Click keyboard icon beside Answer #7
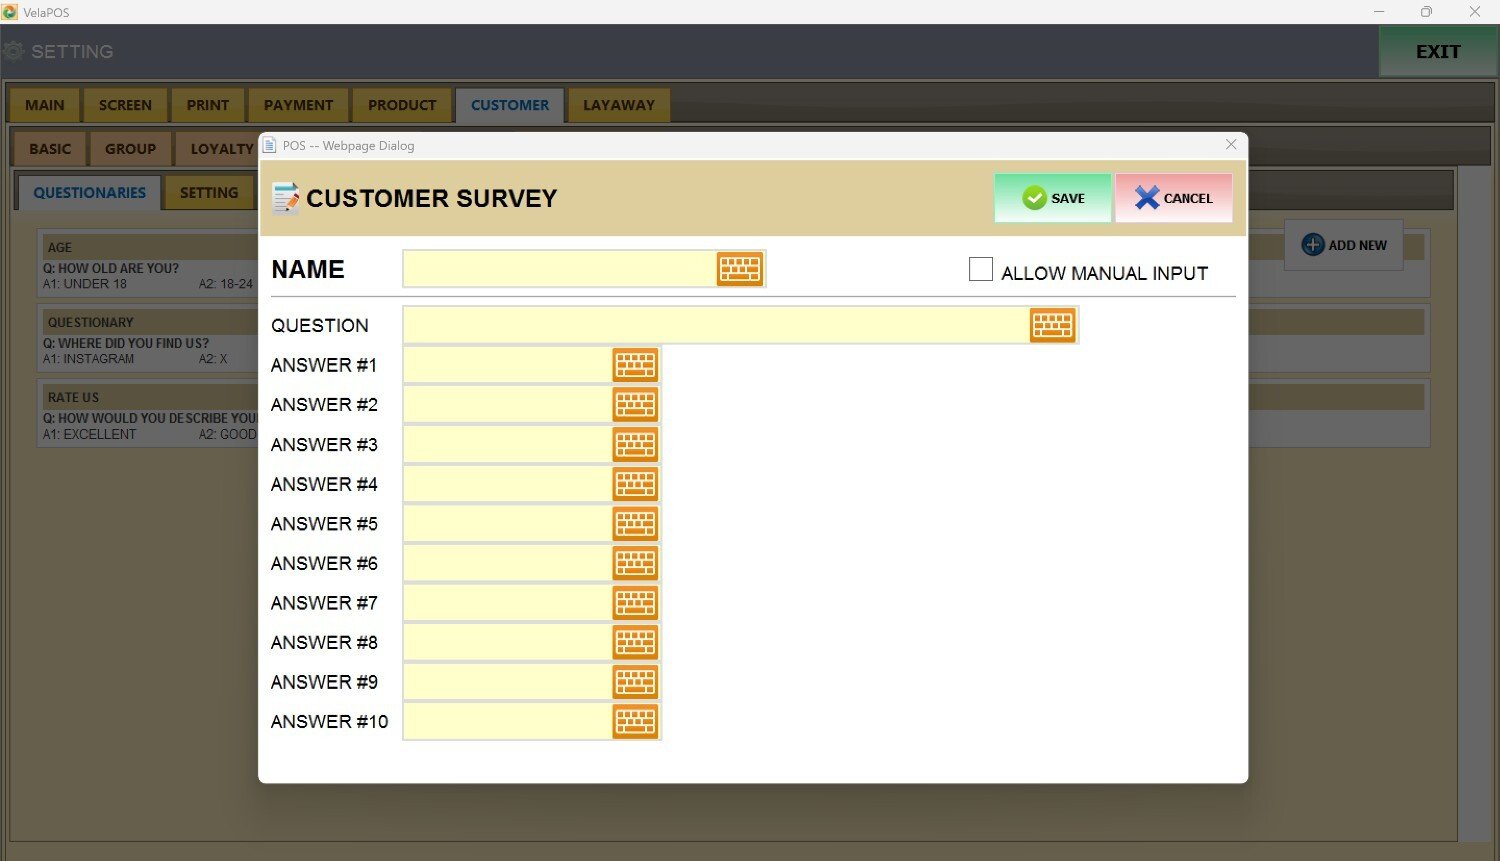This screenshot has width=1500, height=861. point(635,603)
